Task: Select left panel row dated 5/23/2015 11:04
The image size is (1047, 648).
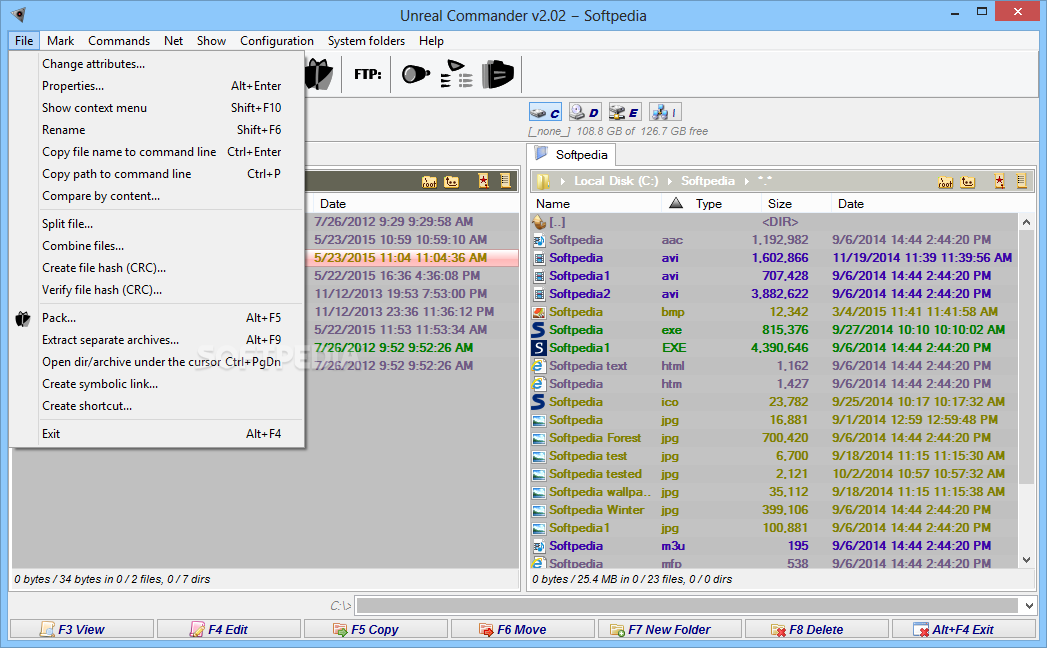Action: click(412, 258)
